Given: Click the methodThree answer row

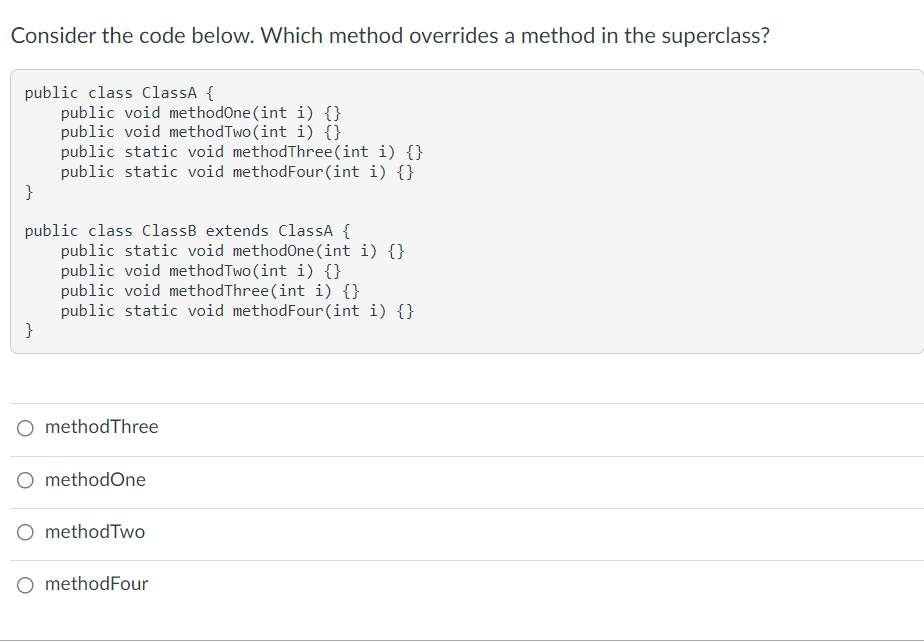Looking at the screenshot, I should [400, 427].
